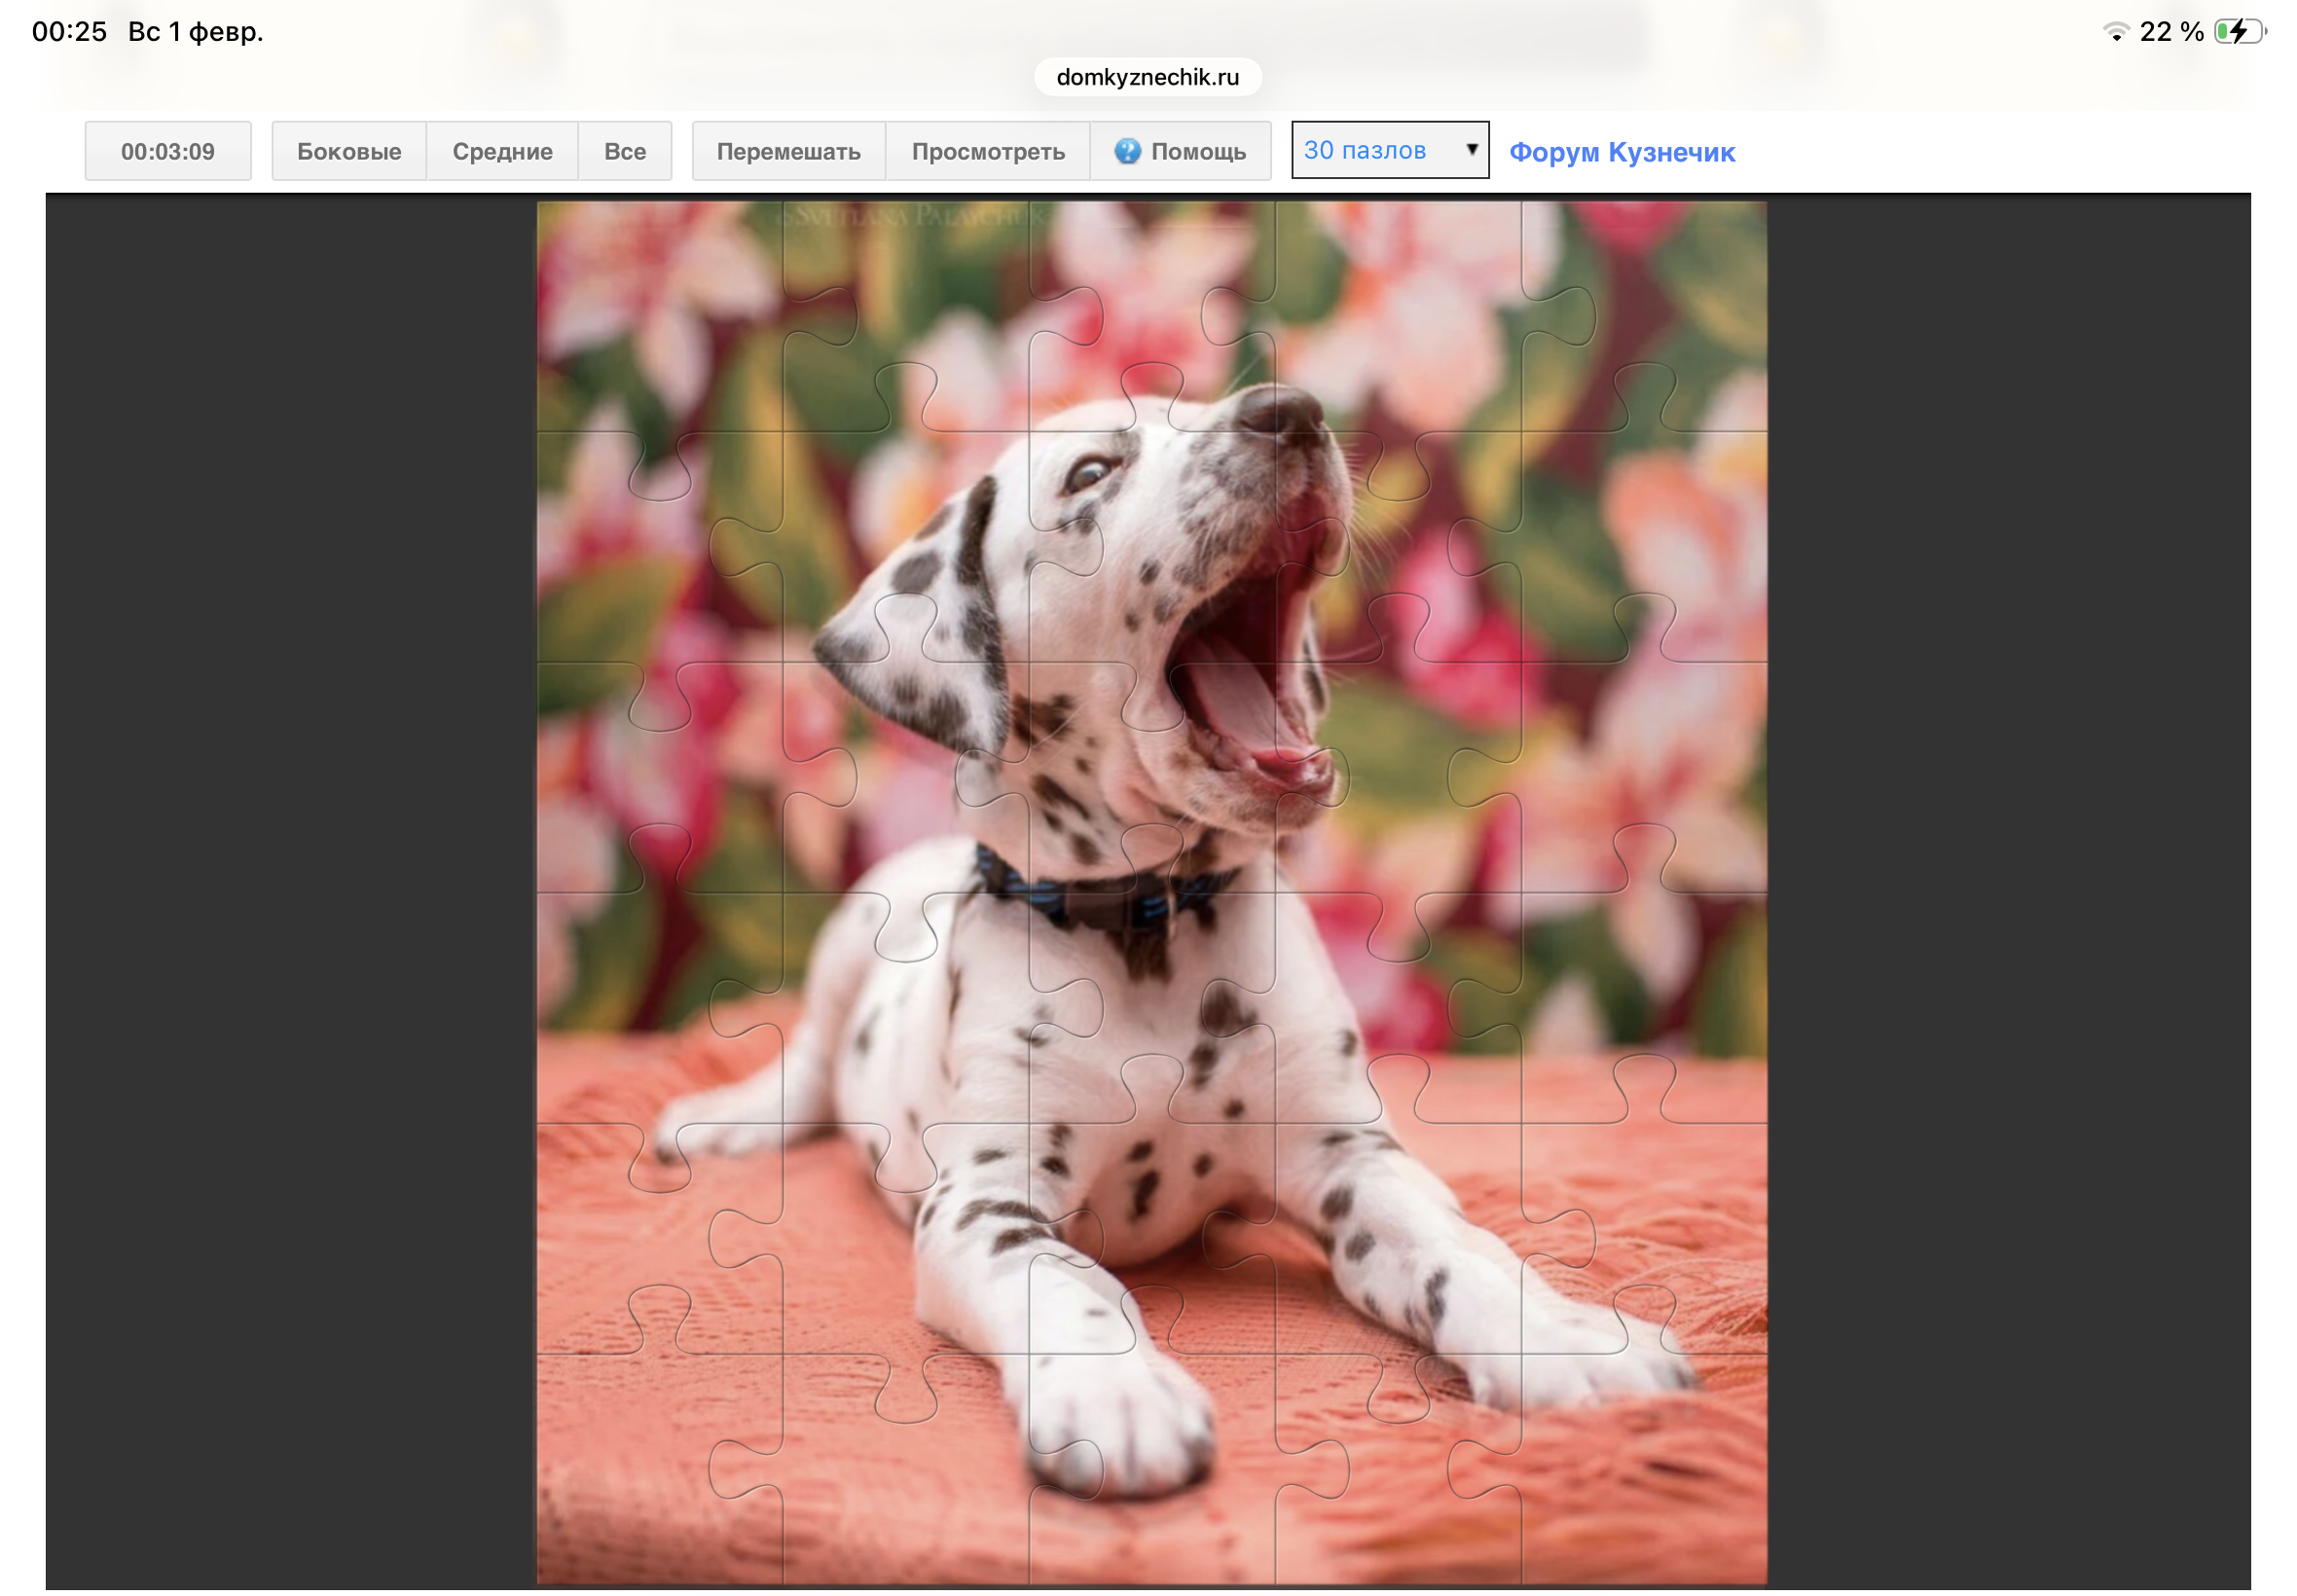The image size is (2297, 1596).
Task: Tap the Wi-Fi status icon
Action: pos(2115,32)
